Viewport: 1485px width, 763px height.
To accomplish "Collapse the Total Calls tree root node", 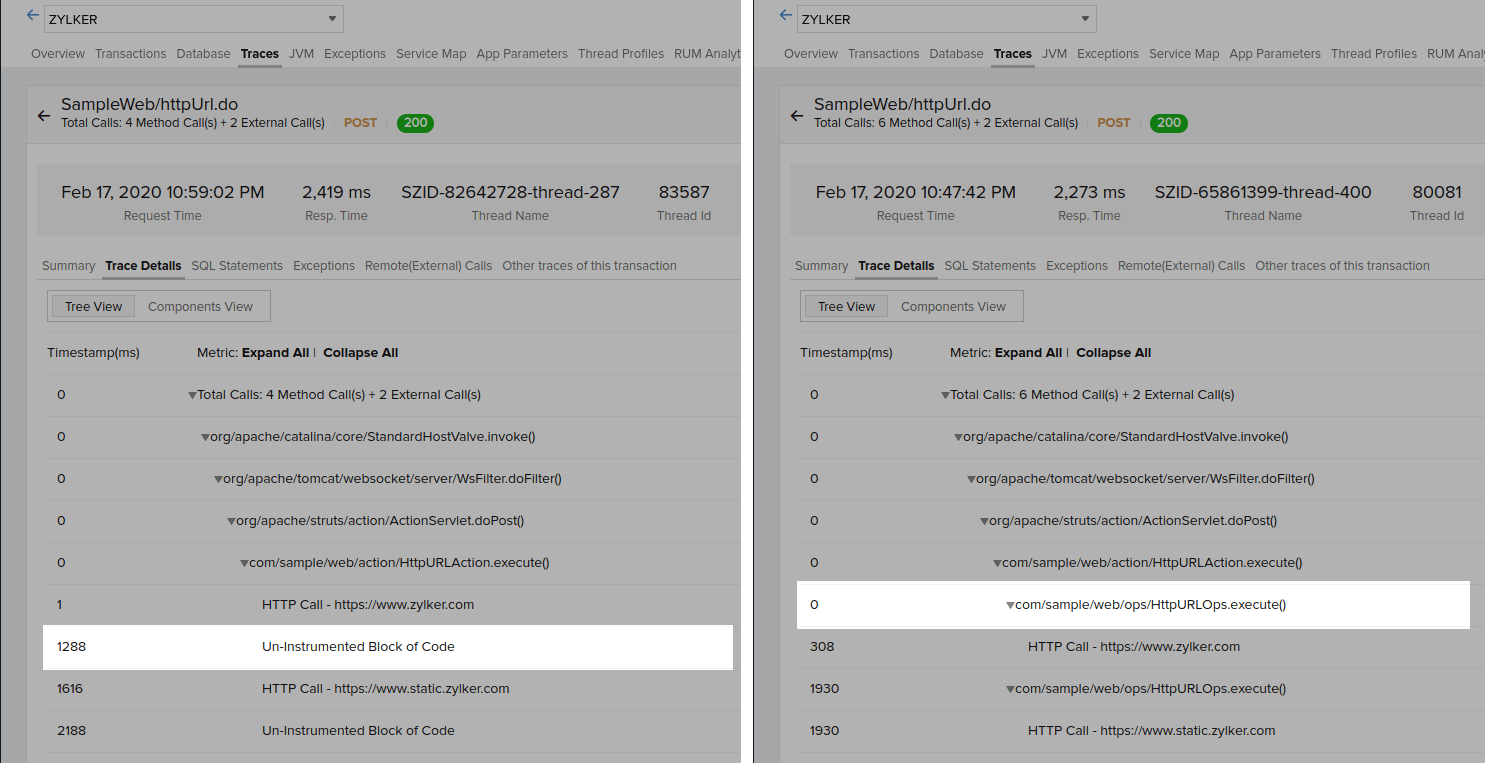I will (191, 394).
